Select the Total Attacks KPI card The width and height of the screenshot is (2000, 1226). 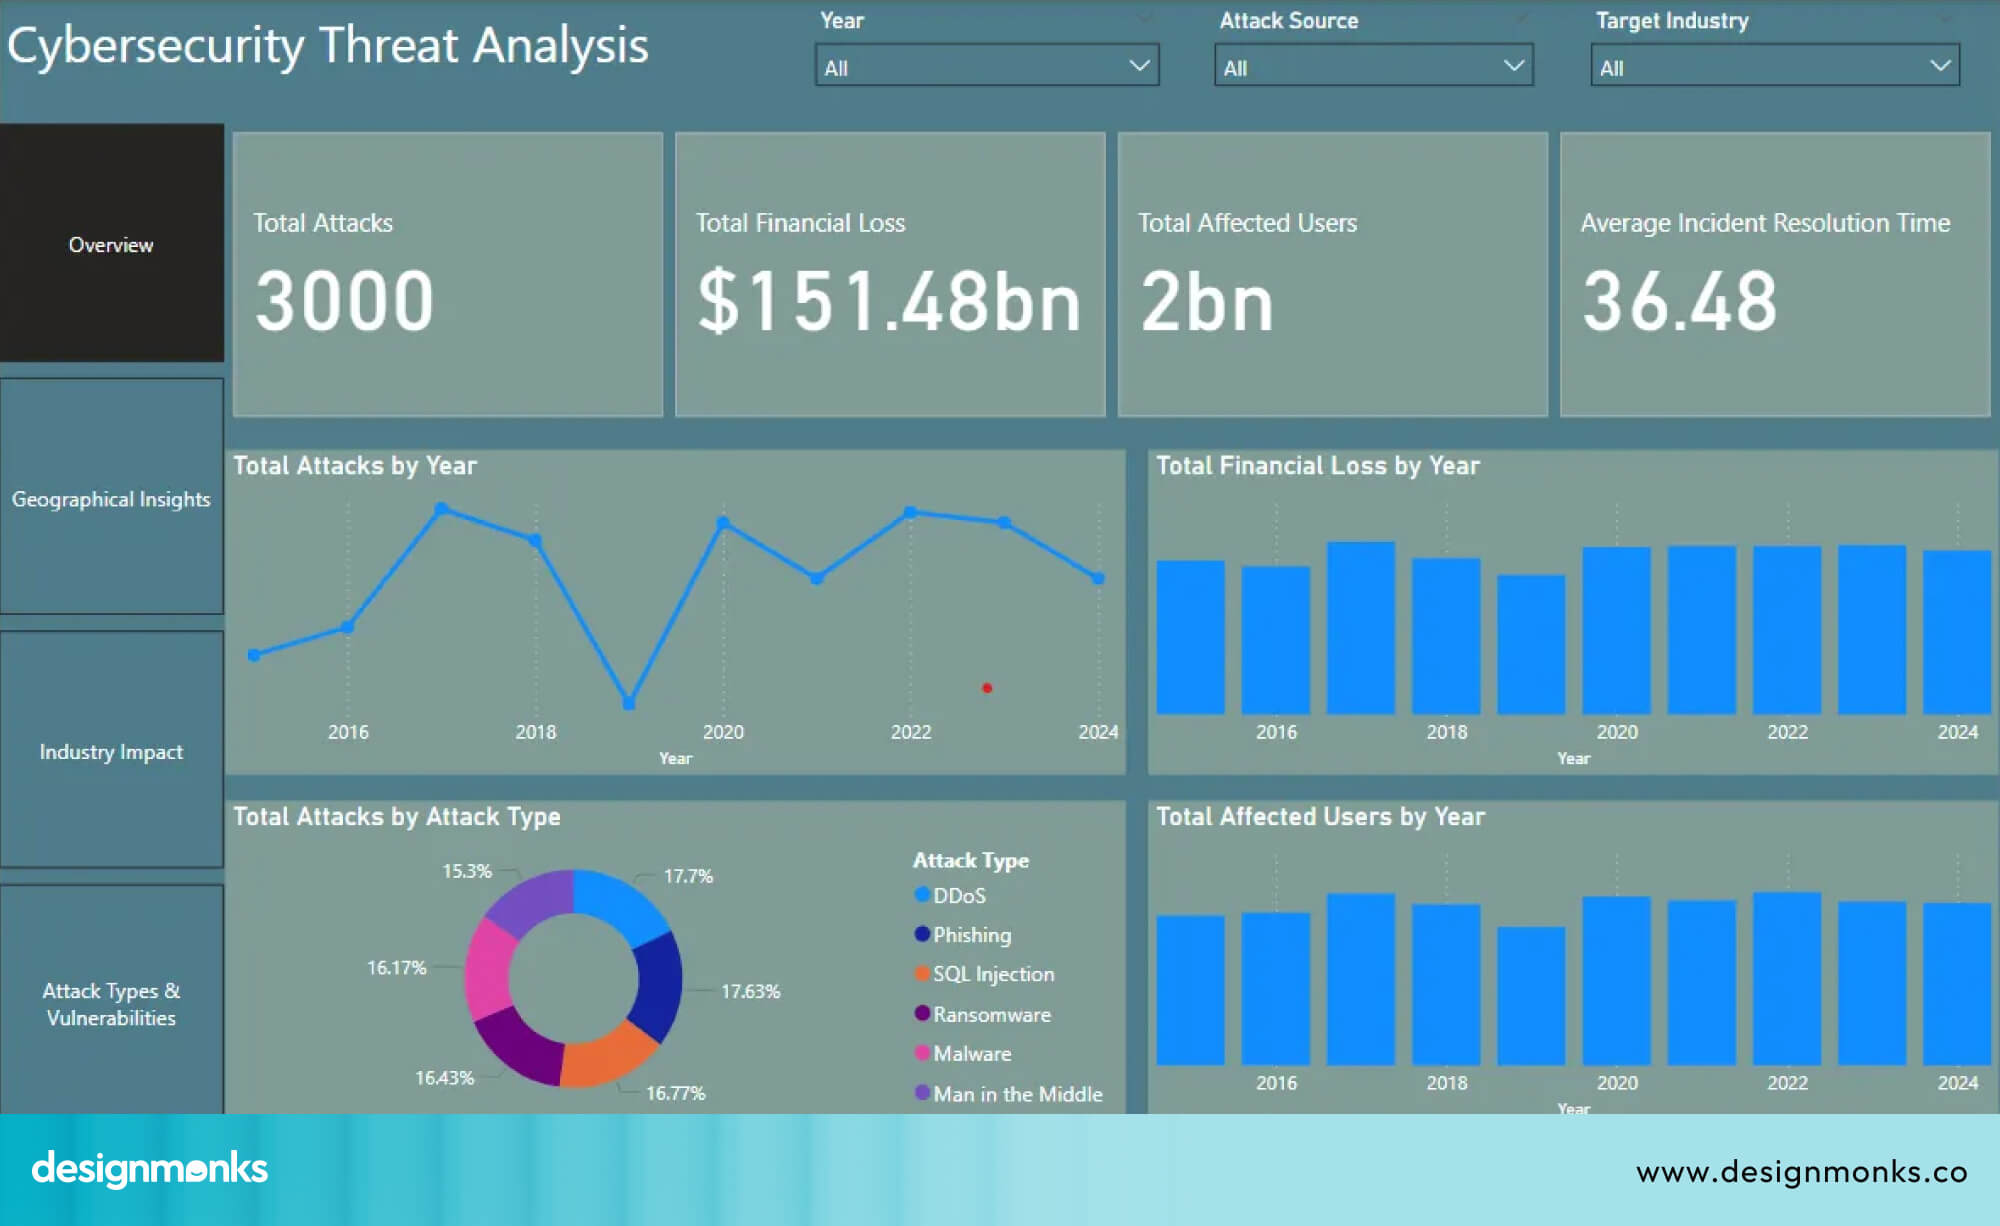(x=447, y=273)
